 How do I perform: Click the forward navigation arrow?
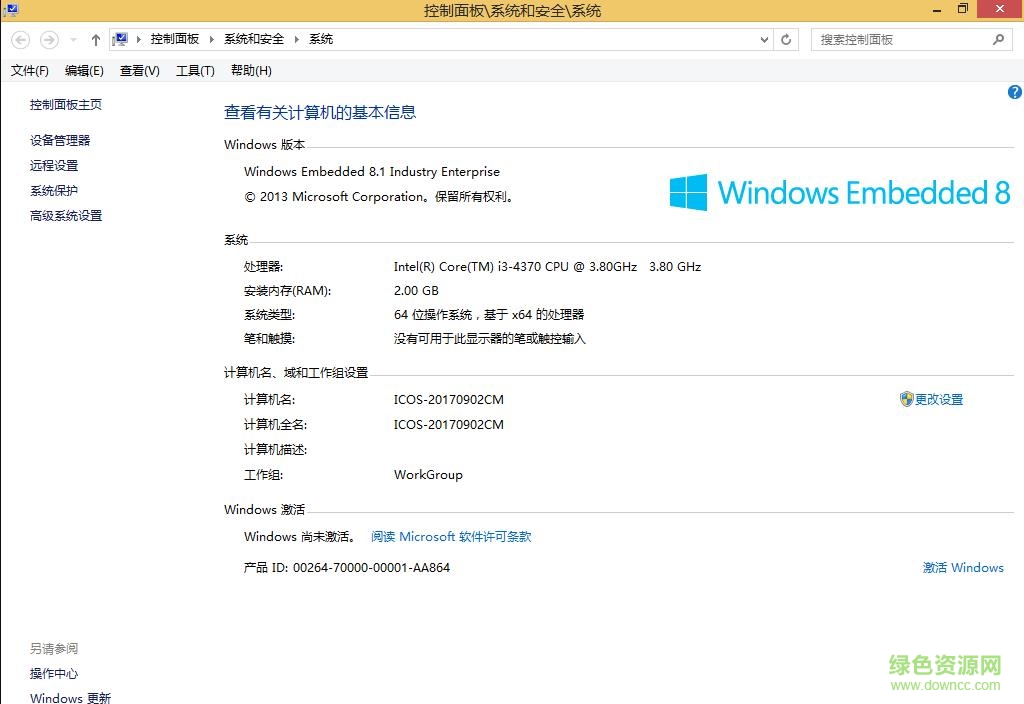pyautogui.click(x=48, y=38)
